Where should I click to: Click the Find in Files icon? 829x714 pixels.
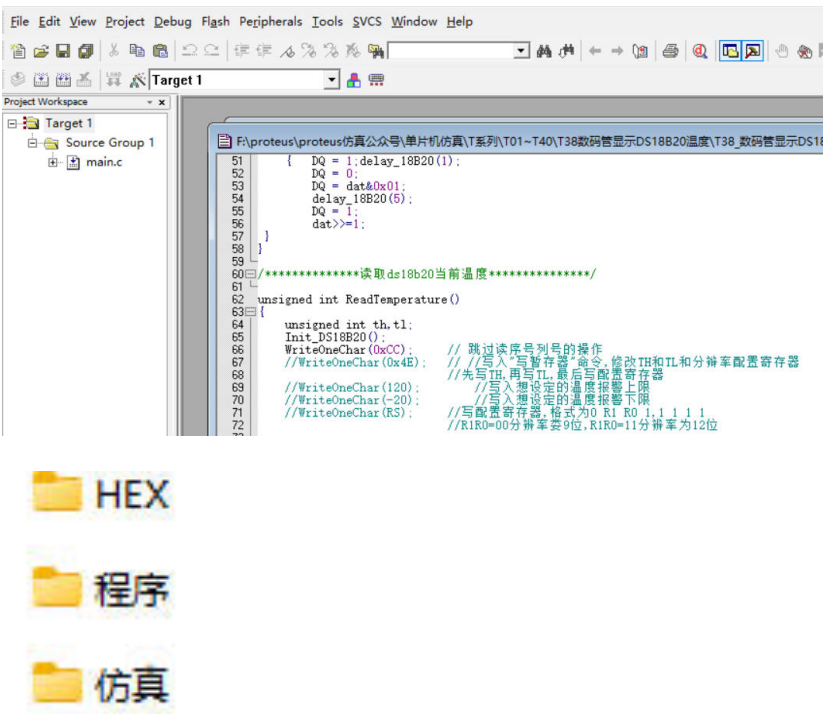click(375, 51)
